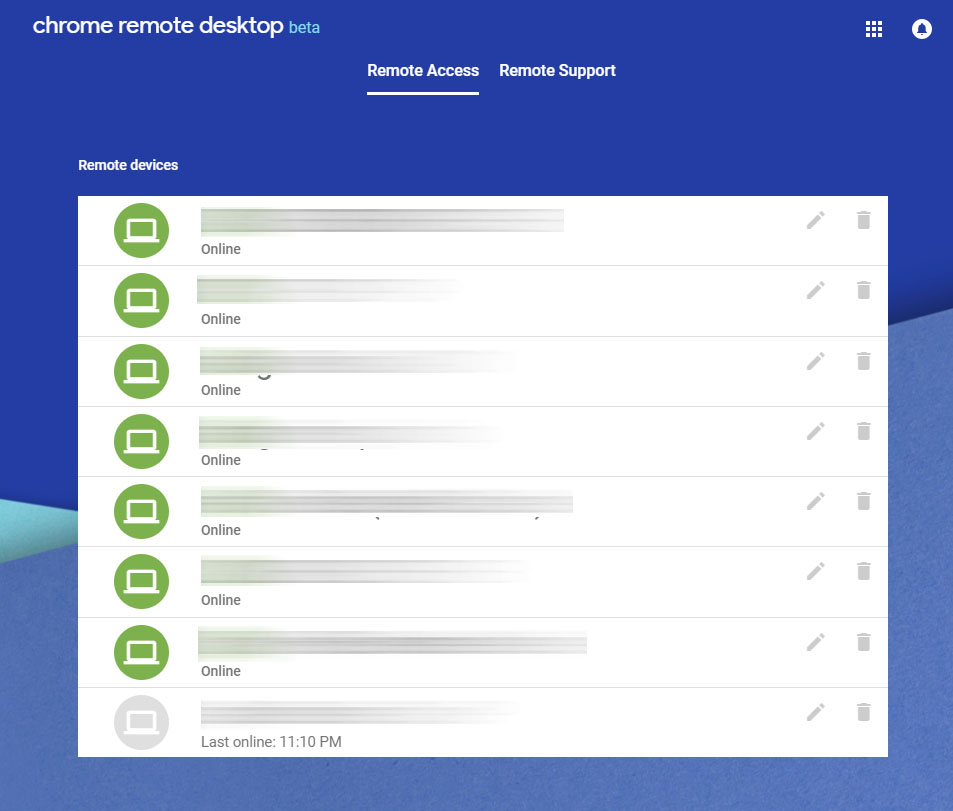The height and width of the screenshot is (811, 953).
Task: Select the Remote Access tab
Action: (x=422, y=70)
